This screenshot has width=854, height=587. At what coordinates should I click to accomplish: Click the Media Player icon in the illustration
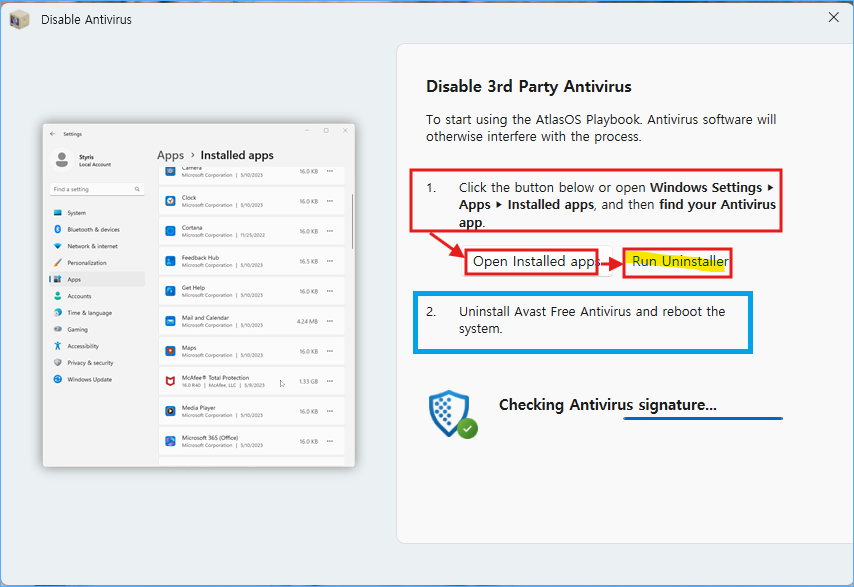(170, 411)
